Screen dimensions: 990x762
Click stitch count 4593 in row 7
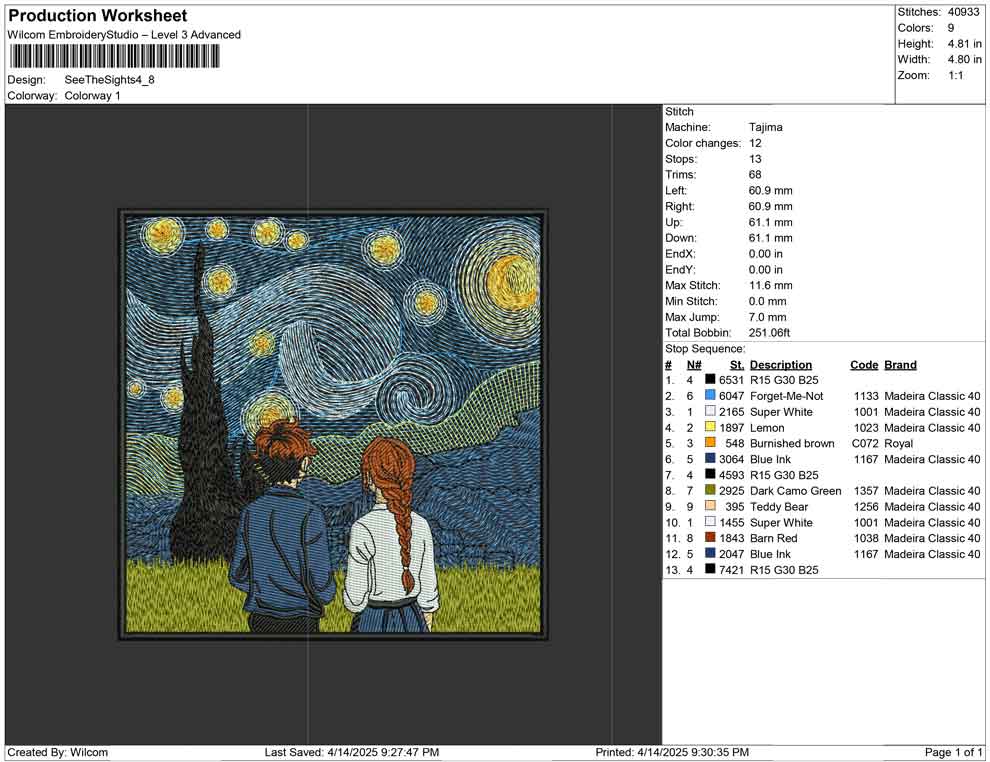click(732, 475)
